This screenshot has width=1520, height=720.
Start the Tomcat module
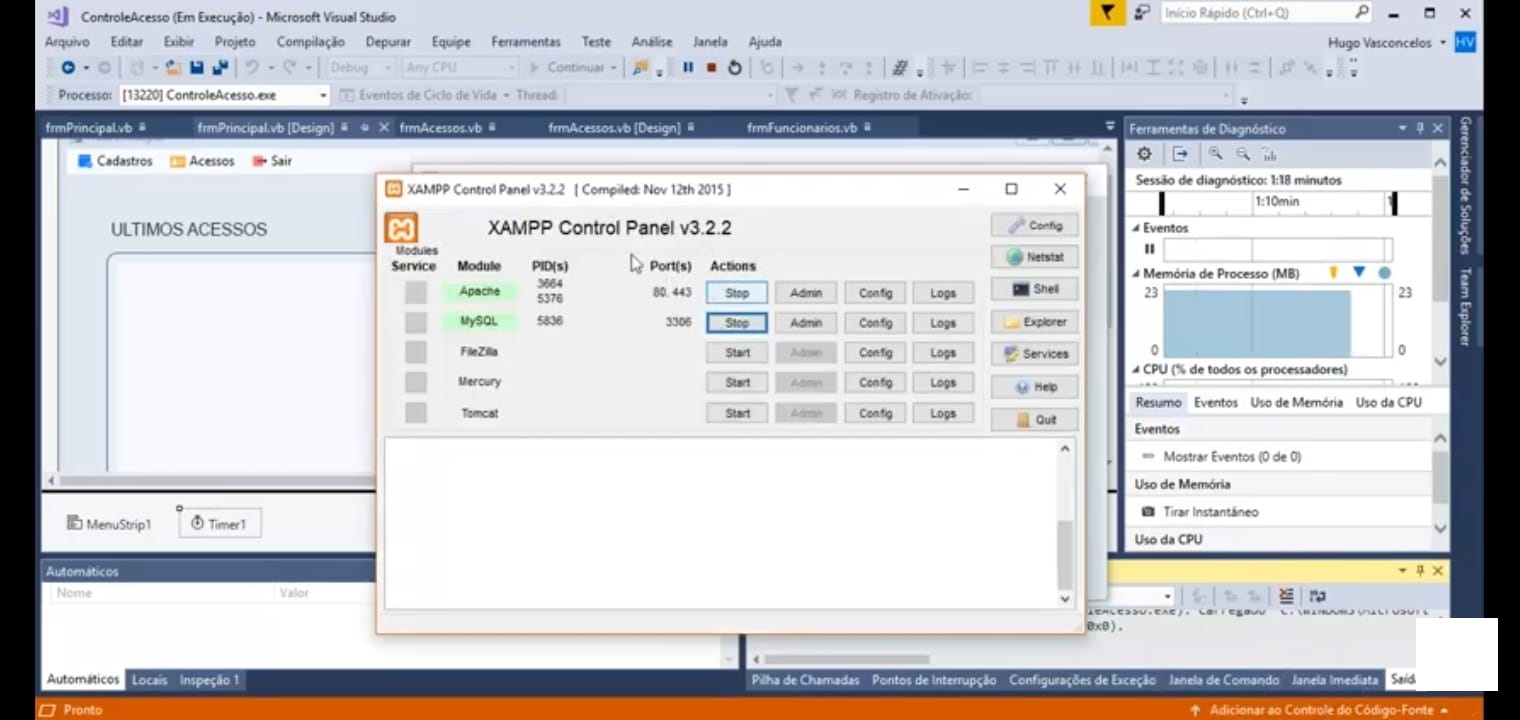(737, 413)
